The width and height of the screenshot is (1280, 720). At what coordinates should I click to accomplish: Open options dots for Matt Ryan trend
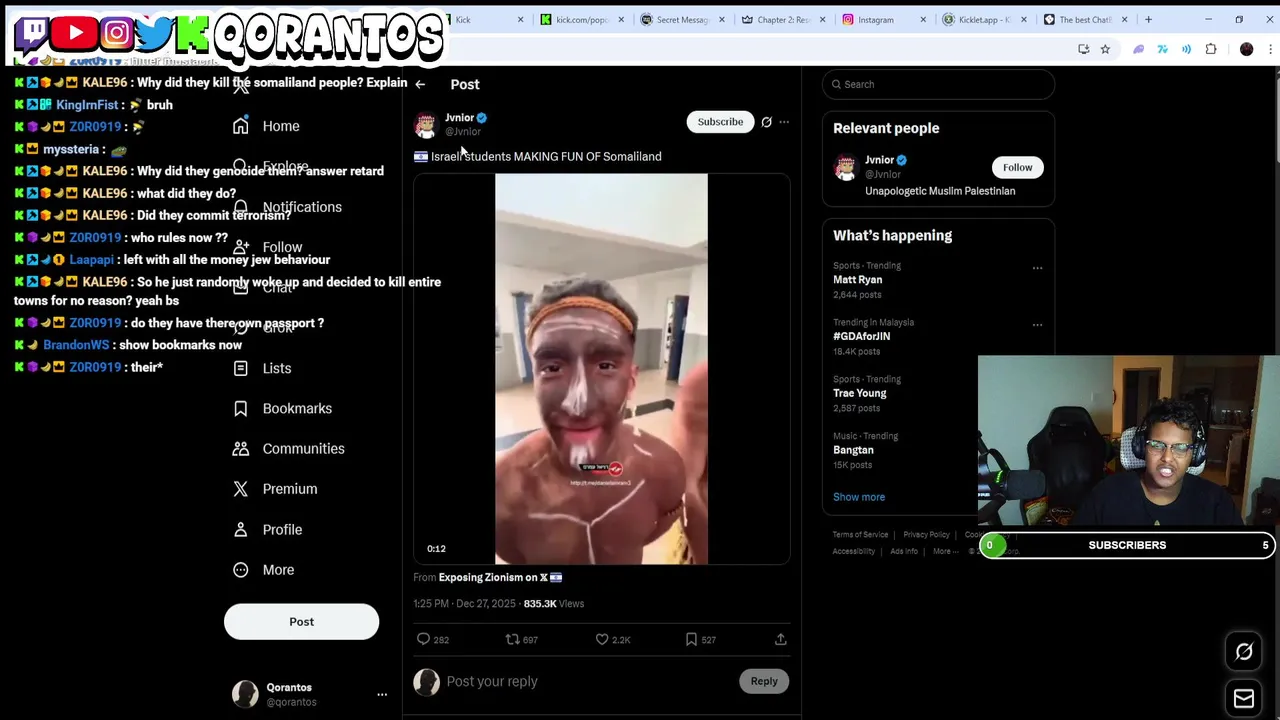(x=1037, y=268)
